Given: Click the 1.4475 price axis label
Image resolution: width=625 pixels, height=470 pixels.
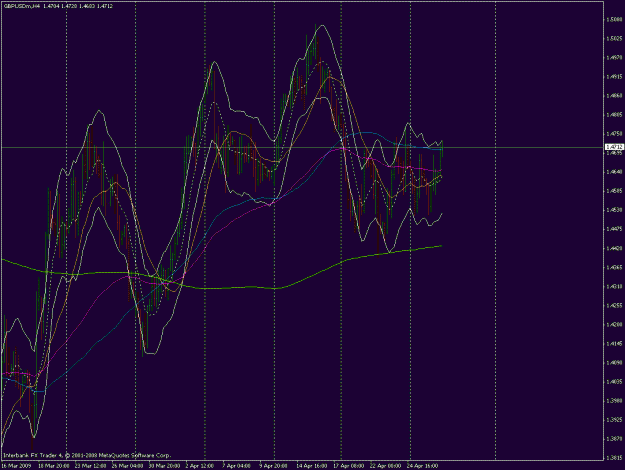Looking at the screenshot, I should 614,229.
